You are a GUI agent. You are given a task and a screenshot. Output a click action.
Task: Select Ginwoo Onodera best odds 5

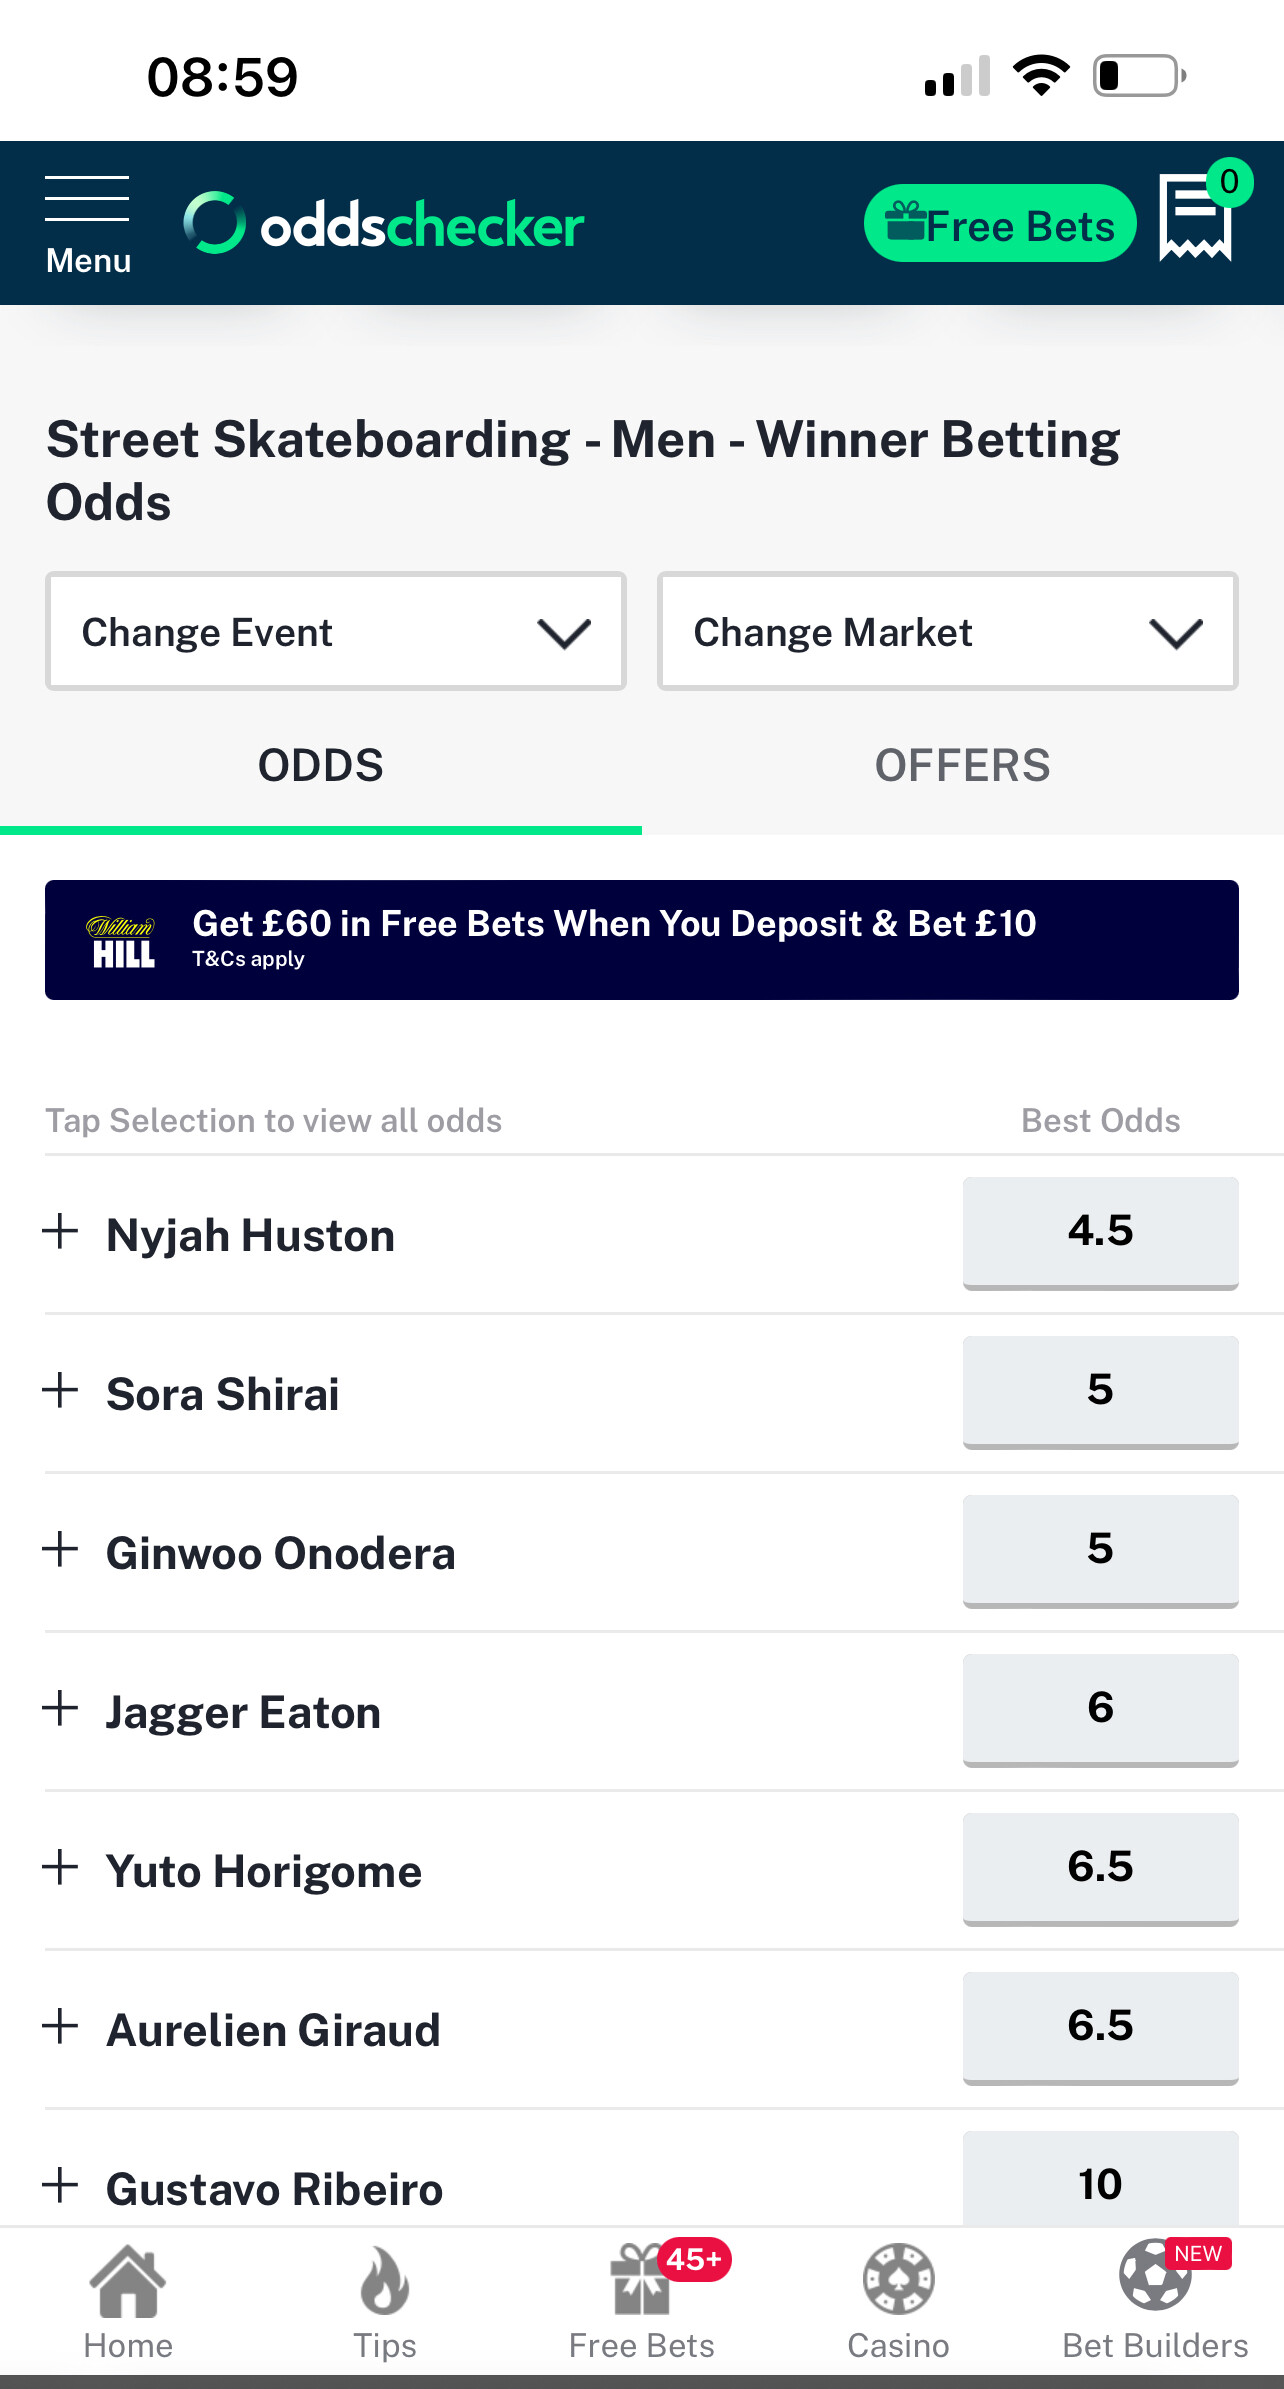pos(1100,1550)
